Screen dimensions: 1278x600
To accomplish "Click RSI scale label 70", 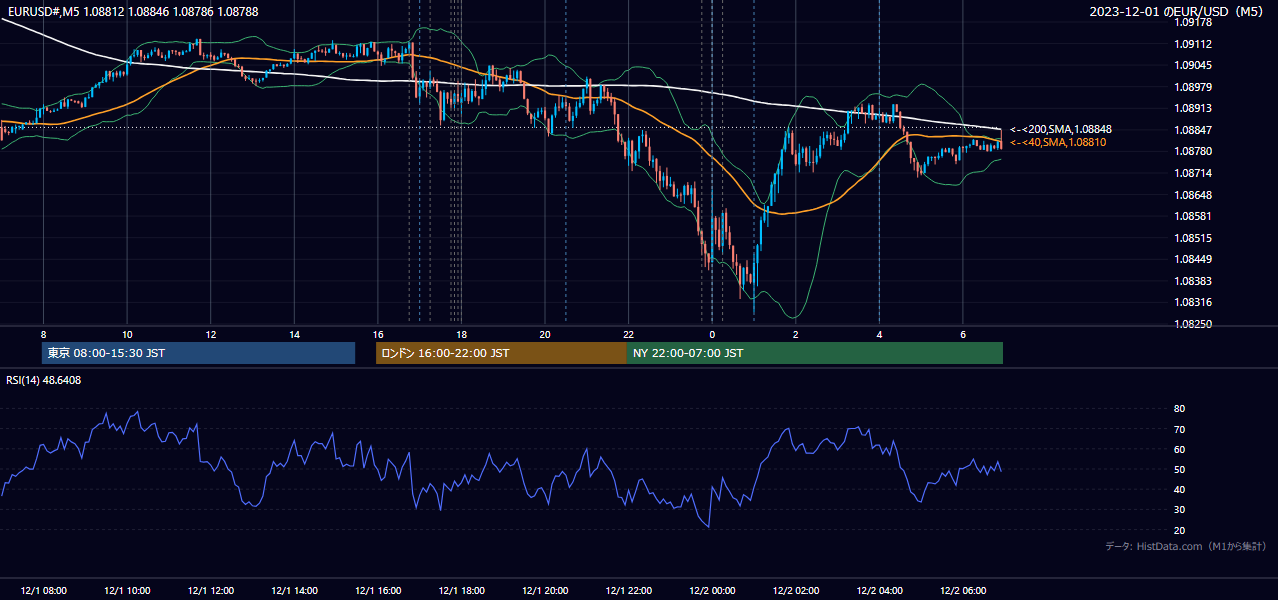I will click(1179, 429).
